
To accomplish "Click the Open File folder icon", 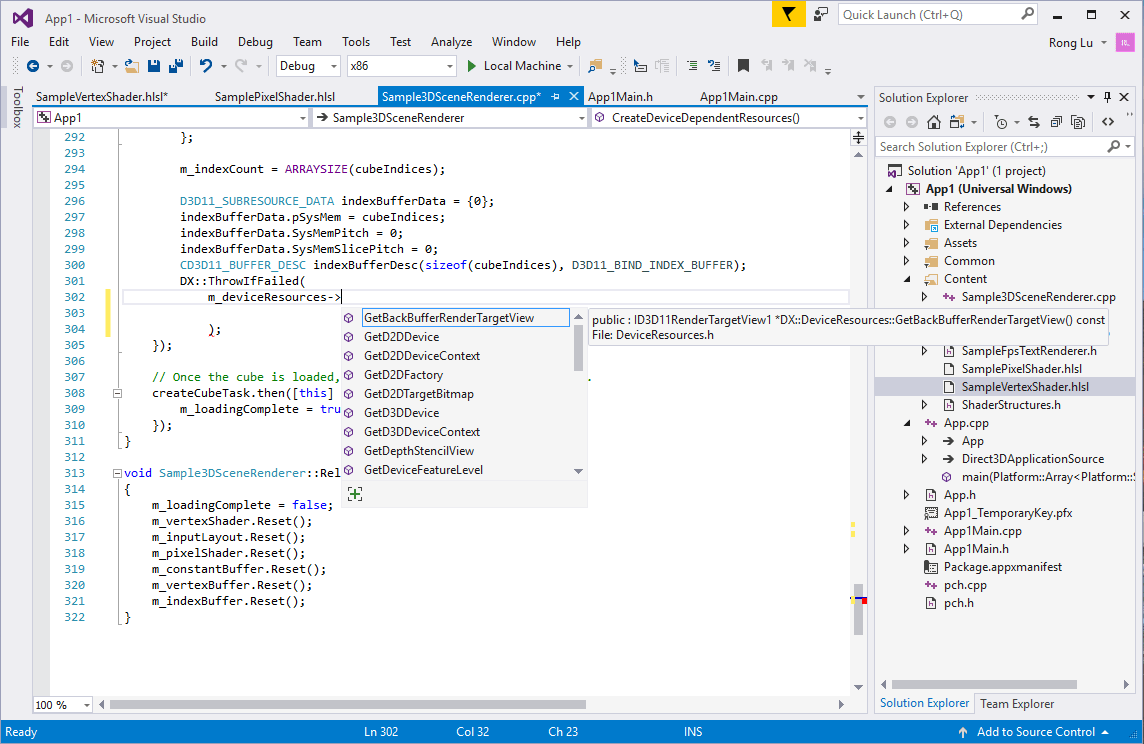I will [x=132, y=66].
